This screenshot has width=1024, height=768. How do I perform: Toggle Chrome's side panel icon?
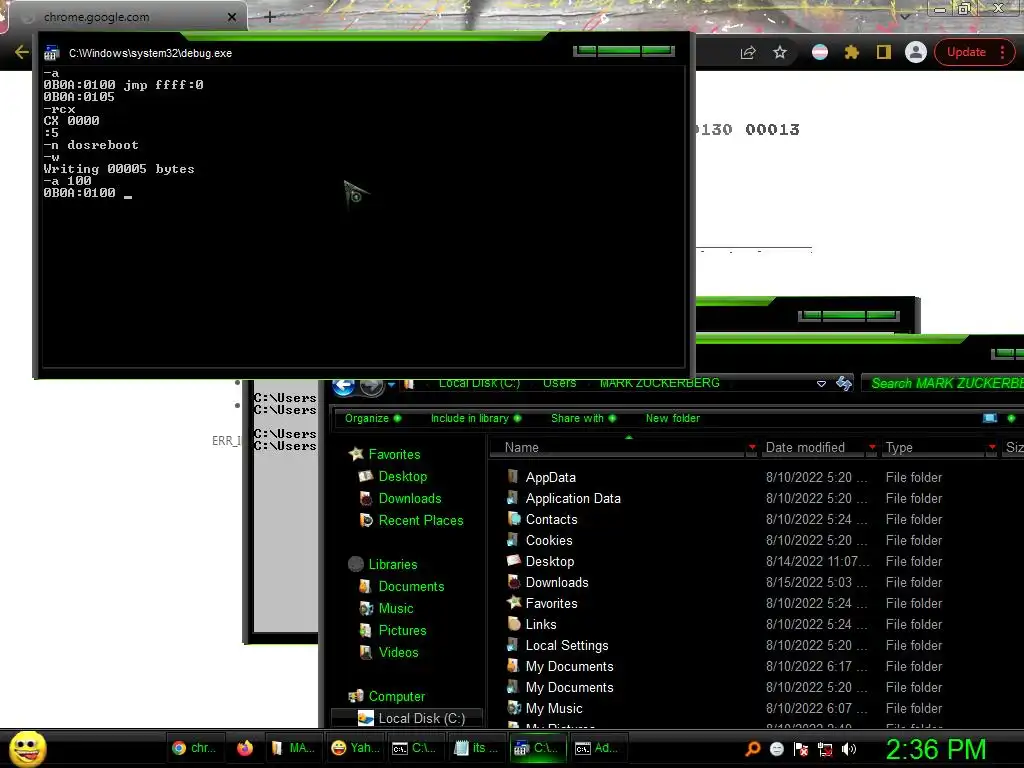point(884,52)
